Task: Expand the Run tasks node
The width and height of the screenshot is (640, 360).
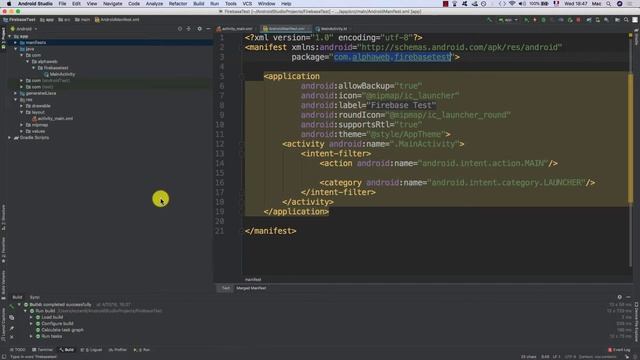Action: click(x=31, y=336)
